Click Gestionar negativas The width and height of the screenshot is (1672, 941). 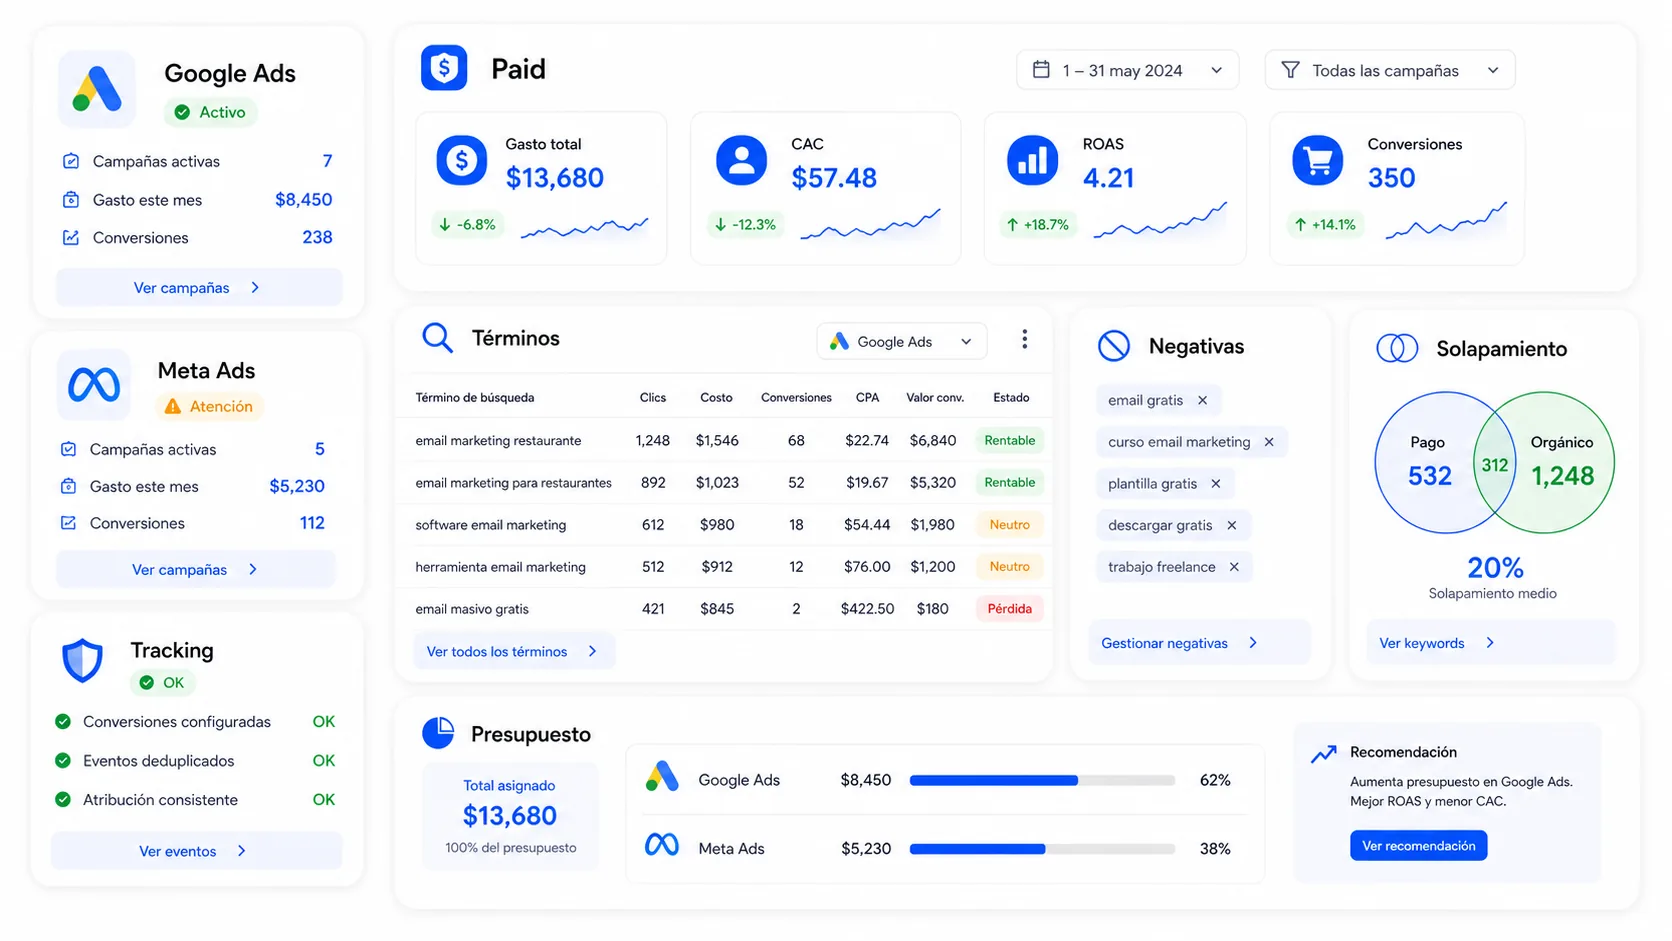(1199, 643)
